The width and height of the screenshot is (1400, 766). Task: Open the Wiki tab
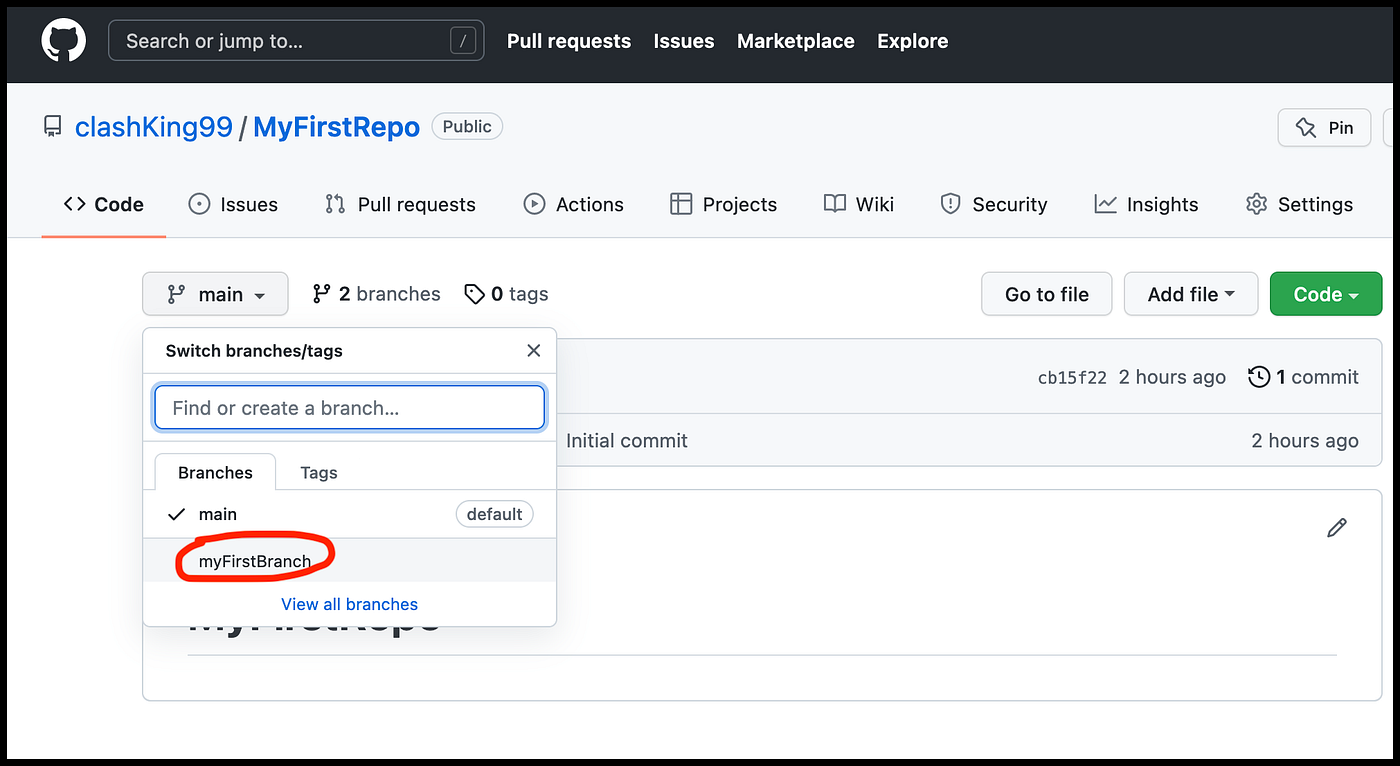tap(859, 204)
